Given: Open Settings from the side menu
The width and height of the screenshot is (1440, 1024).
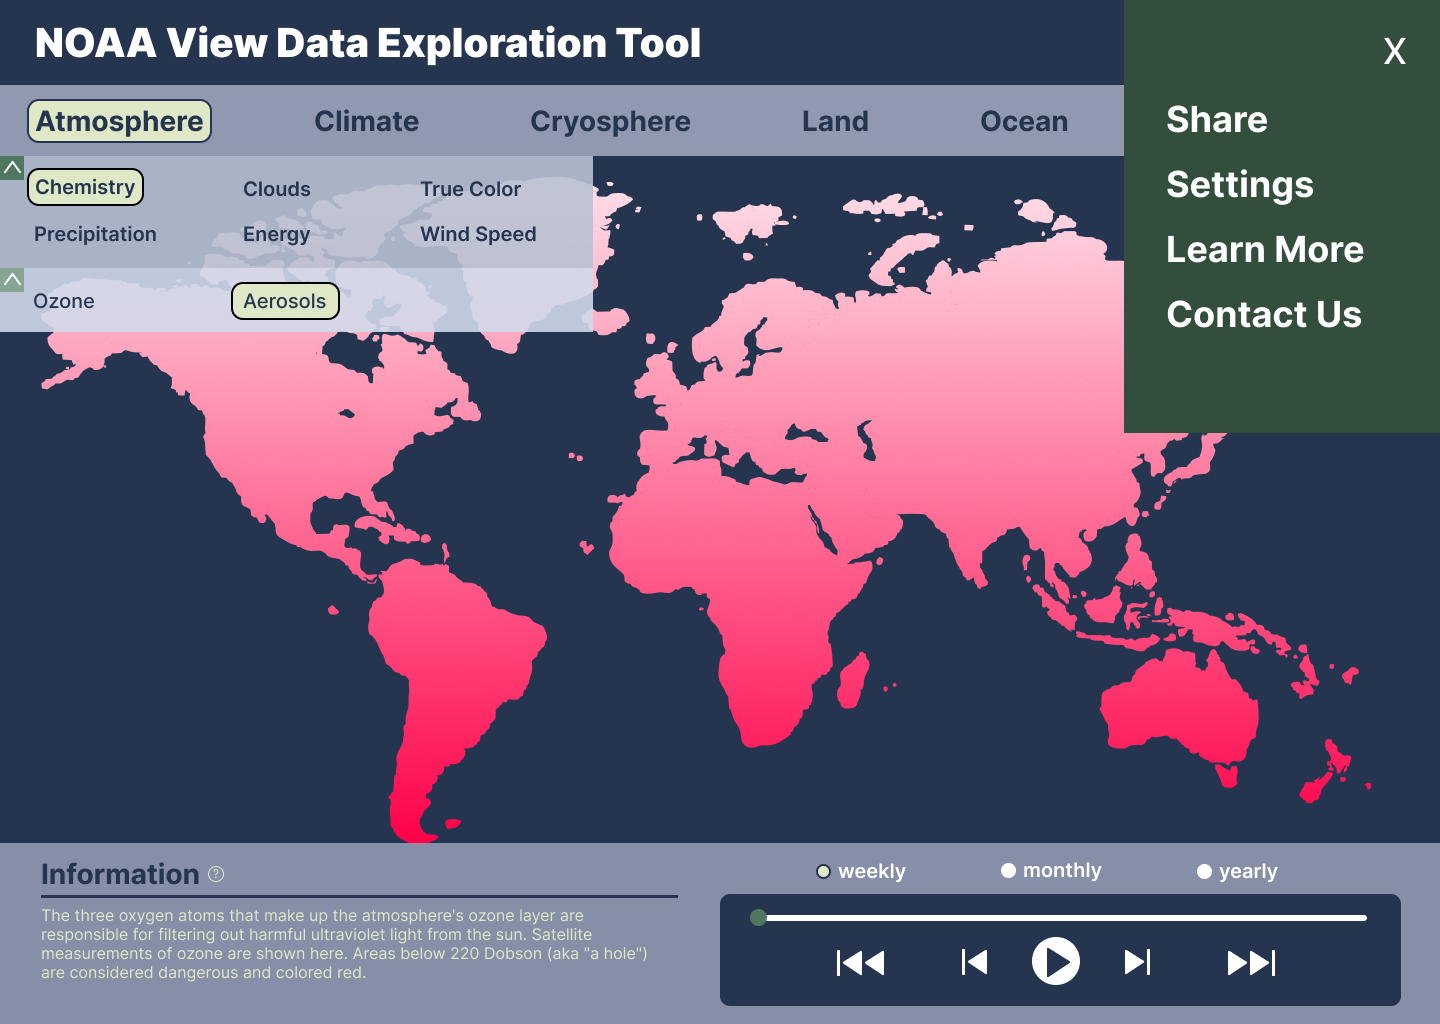Looking at the screenshot, I should tap(1240, 185).
